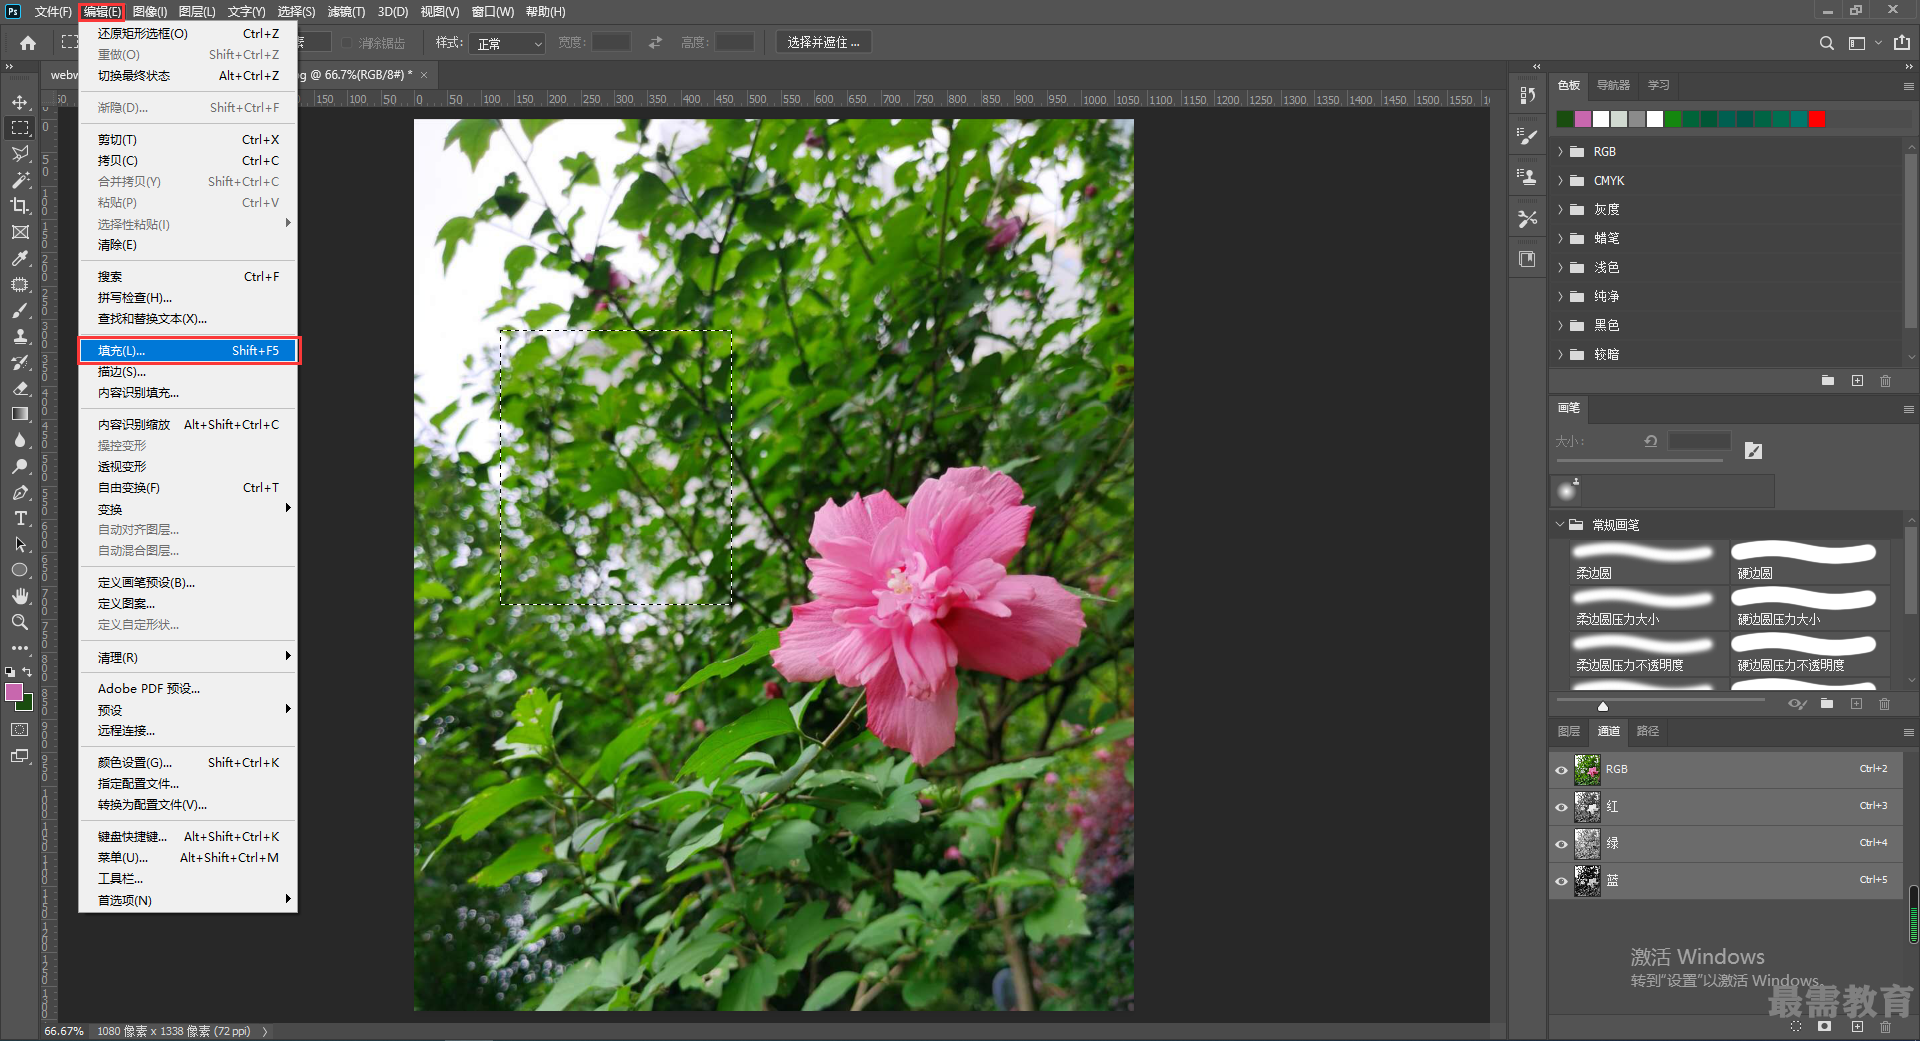Open the workspace switcher dropdown
The width and height of the screenshot is (1920, 1041).
click(x=1864, y=43)
